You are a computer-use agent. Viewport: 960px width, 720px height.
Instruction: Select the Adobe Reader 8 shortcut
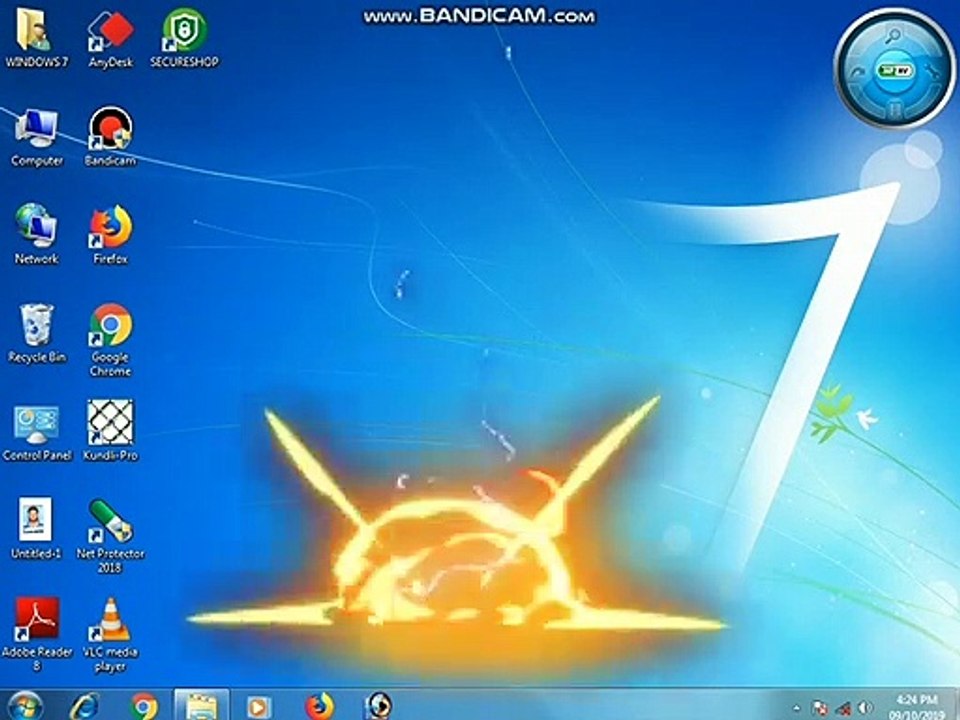coord(37,634)
